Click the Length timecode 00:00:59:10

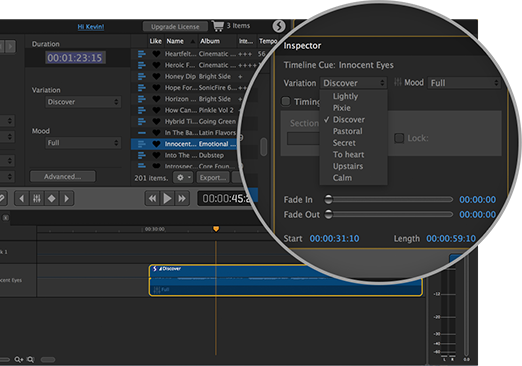(451, 239)
